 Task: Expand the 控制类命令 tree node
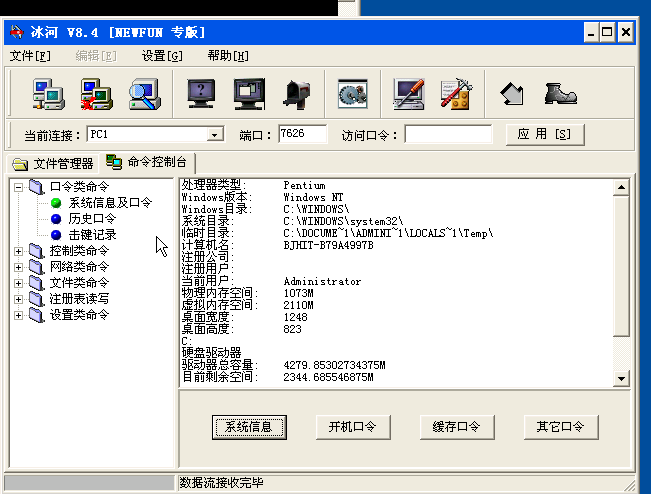(18, 251)
